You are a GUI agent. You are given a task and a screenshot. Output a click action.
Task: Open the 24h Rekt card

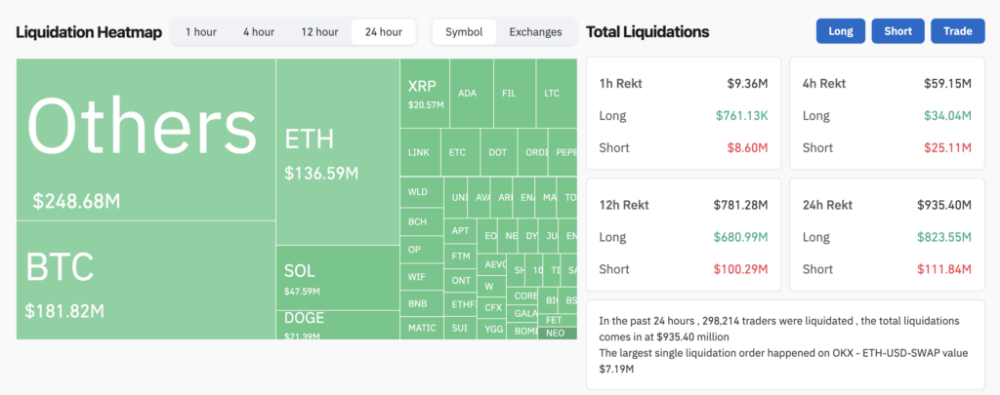pyautogui.click(x=886, y=235)
